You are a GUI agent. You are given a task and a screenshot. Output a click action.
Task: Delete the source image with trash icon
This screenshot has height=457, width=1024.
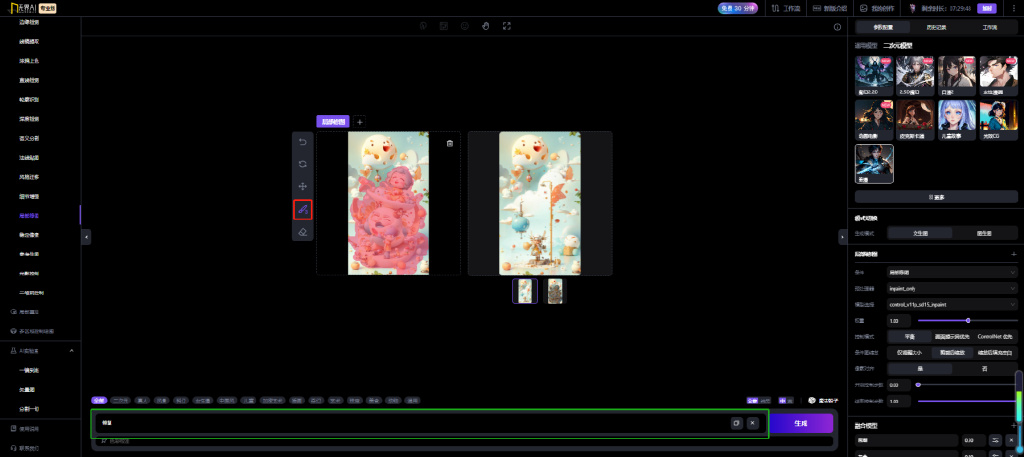[x=449, y=143]
